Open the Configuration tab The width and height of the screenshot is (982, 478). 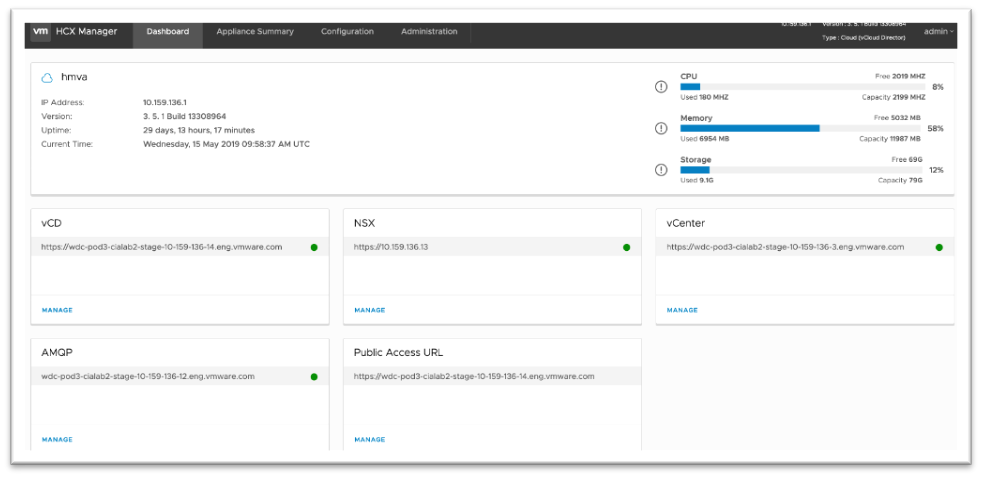click(x=347, y=32)
